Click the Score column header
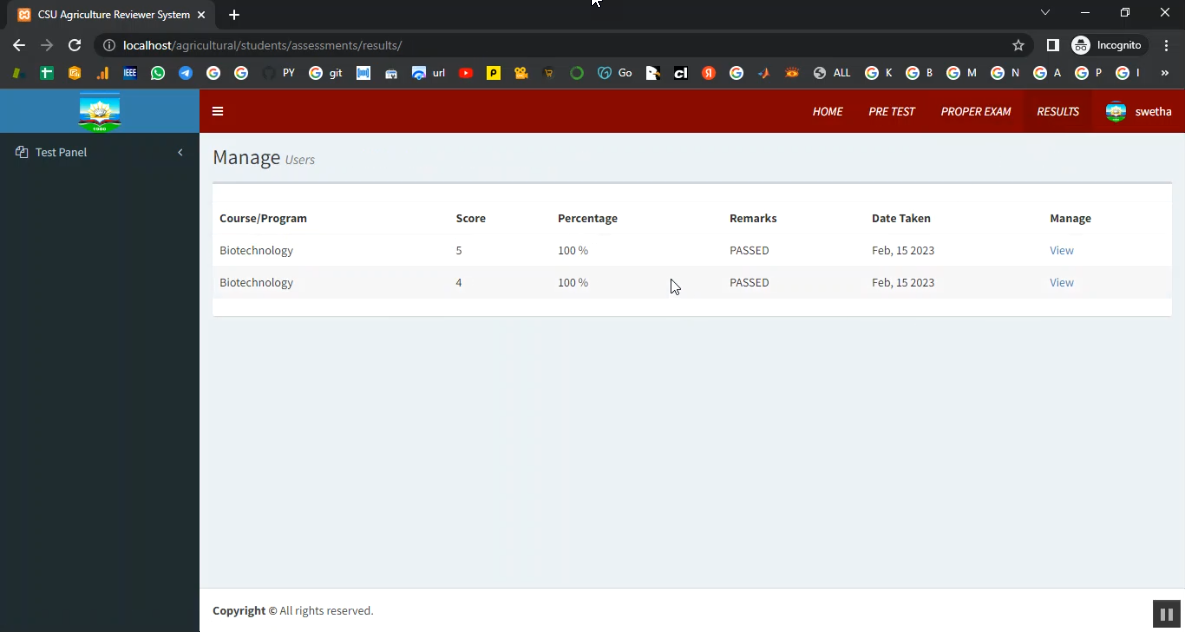This screenshot has height=632, width=1185. pyautogui.click(x=471, y=218)
